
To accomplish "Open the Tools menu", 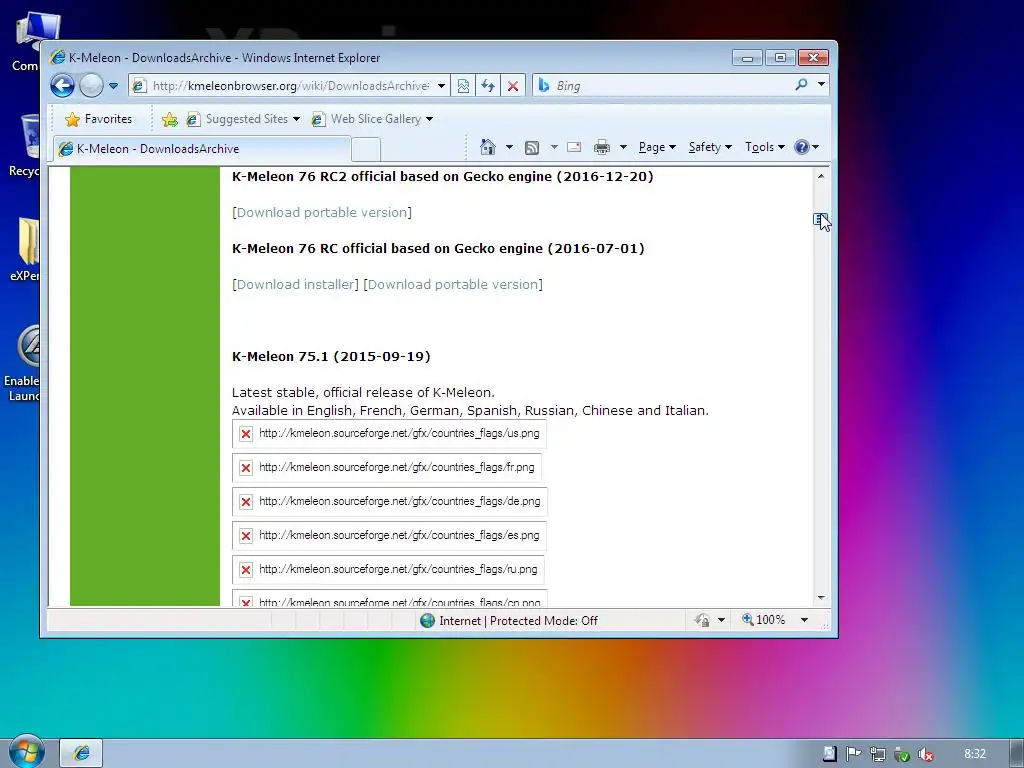I will (765, 147).
